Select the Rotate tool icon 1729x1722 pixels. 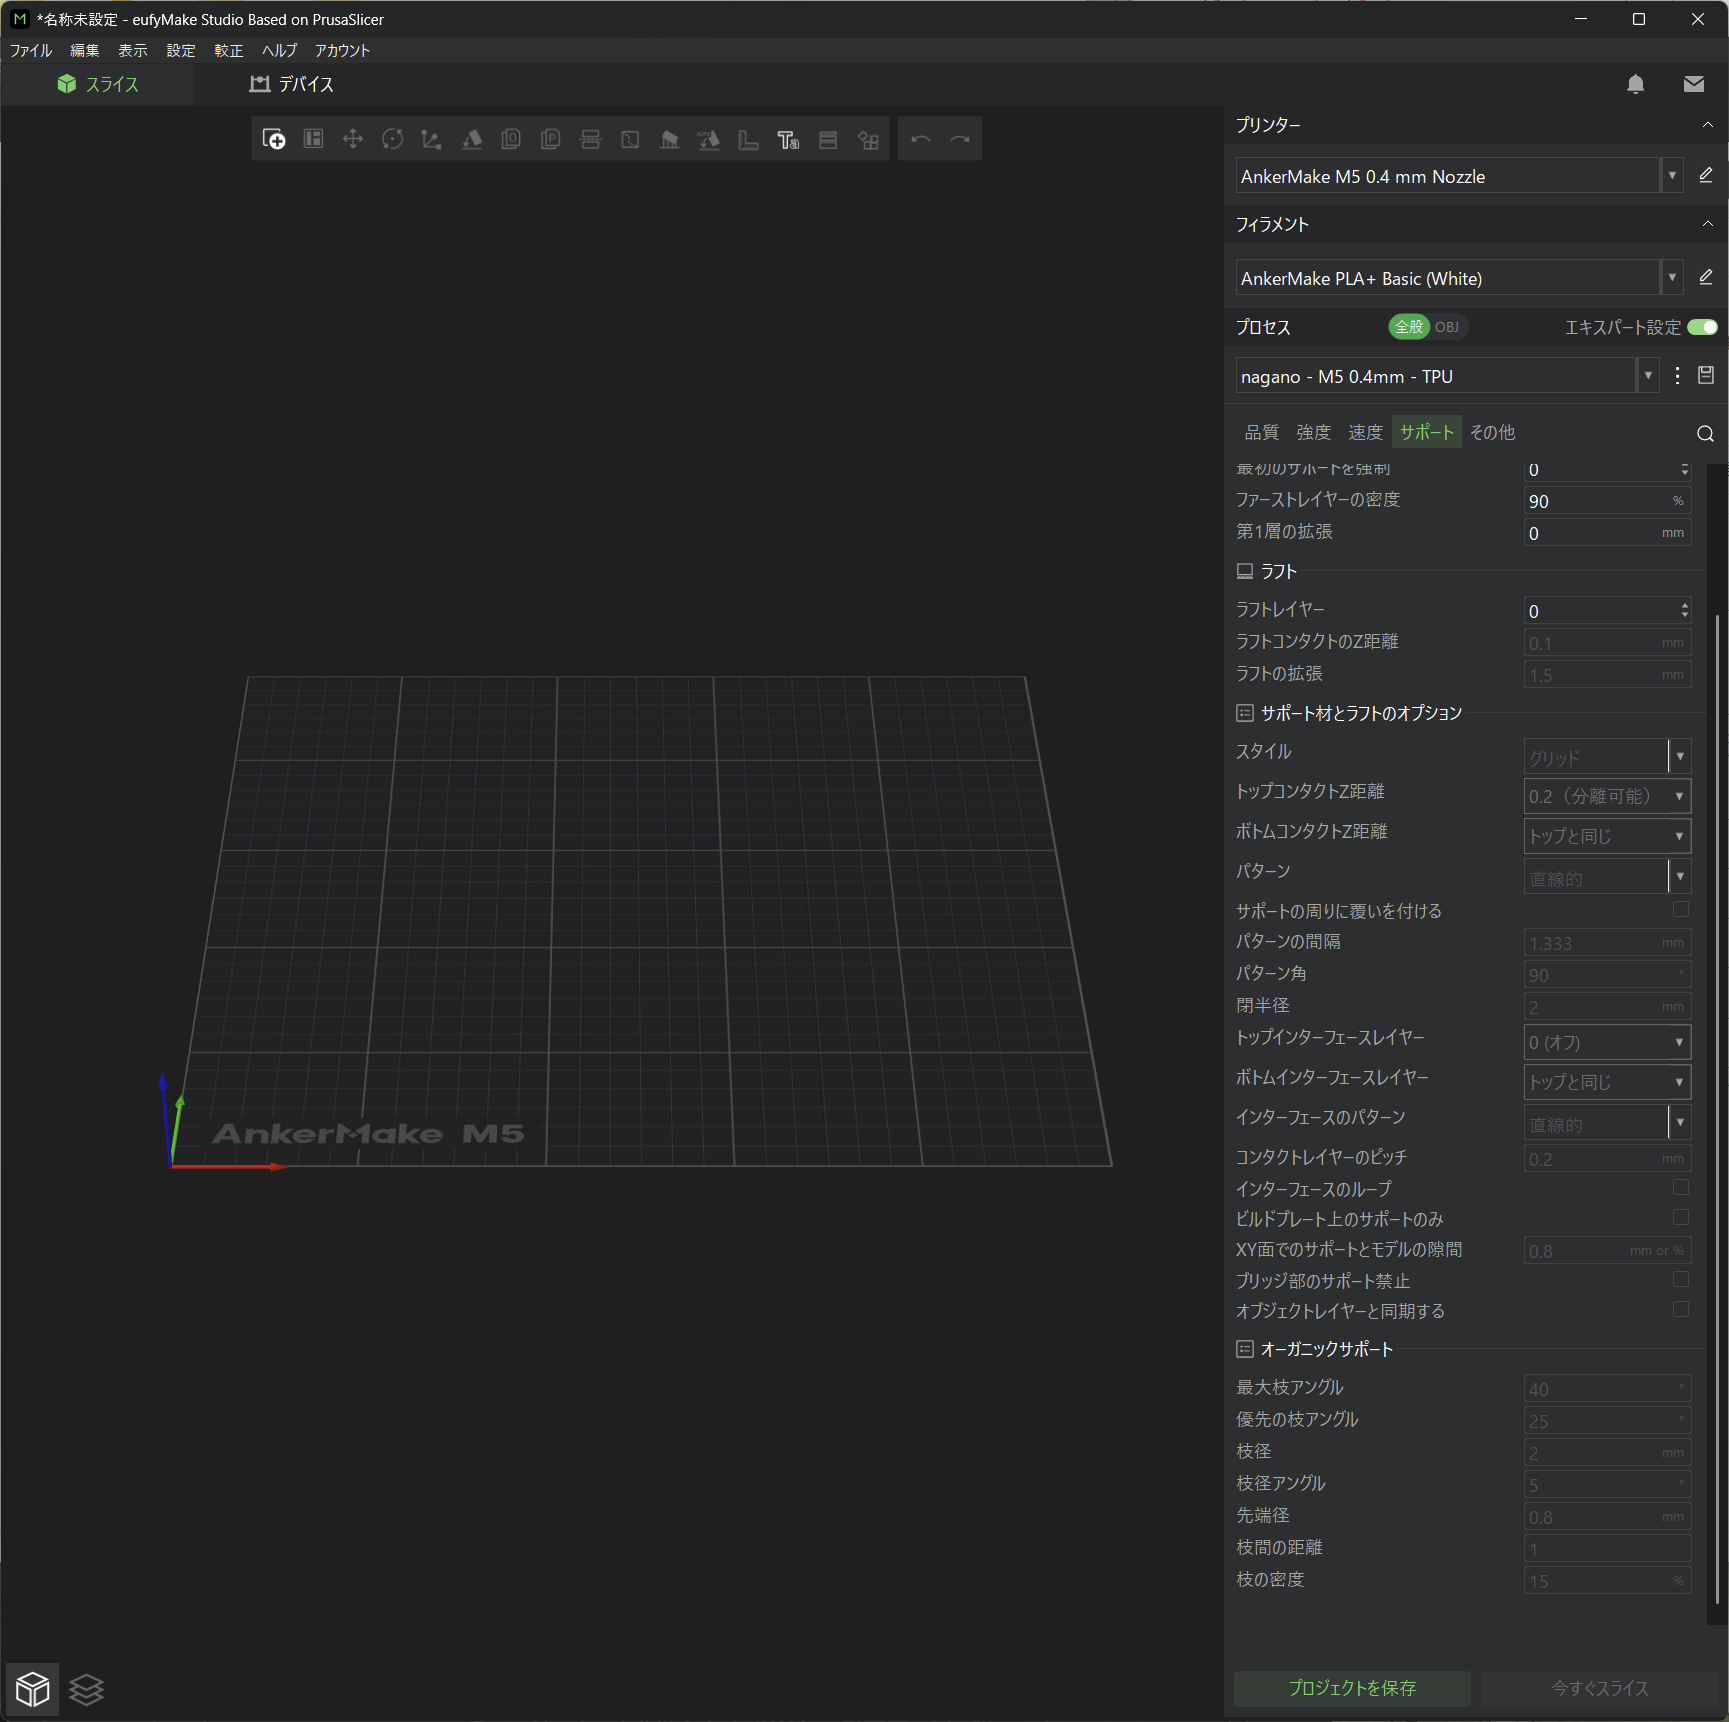[392, 140]
